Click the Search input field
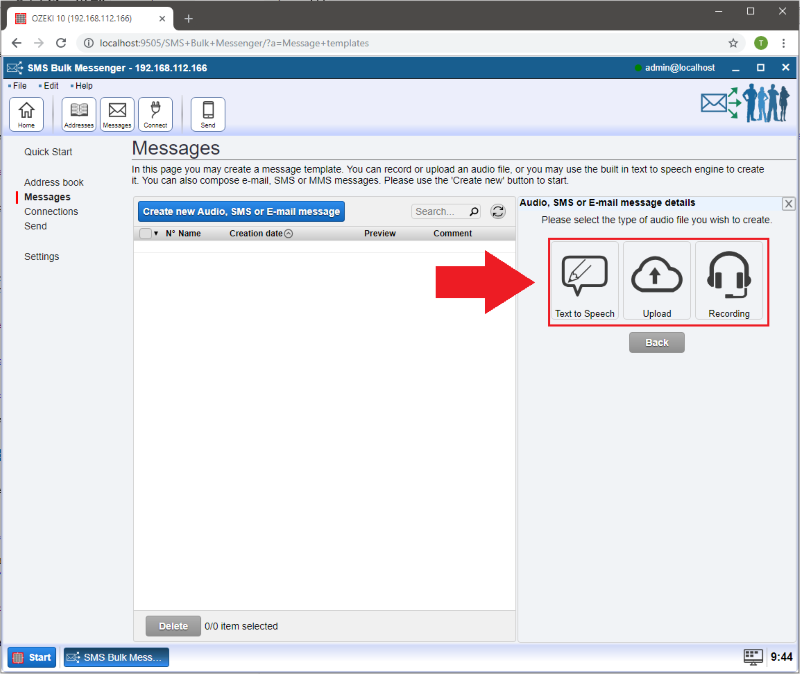 point(439,212)
